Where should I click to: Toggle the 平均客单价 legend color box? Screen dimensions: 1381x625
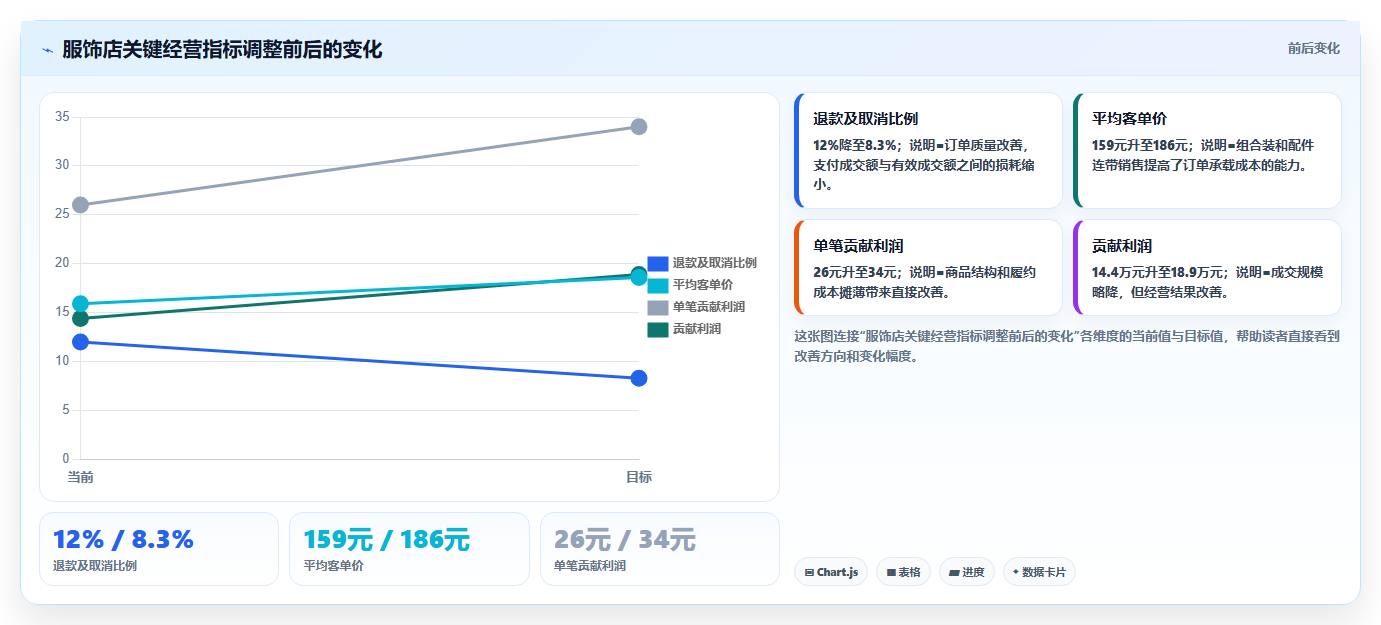point(657,285)
